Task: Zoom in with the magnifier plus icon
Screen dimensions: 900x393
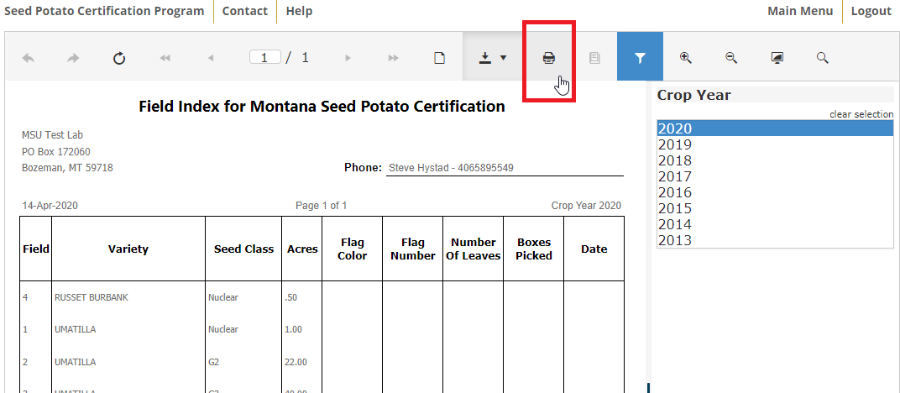Action: tap(685, 57)
